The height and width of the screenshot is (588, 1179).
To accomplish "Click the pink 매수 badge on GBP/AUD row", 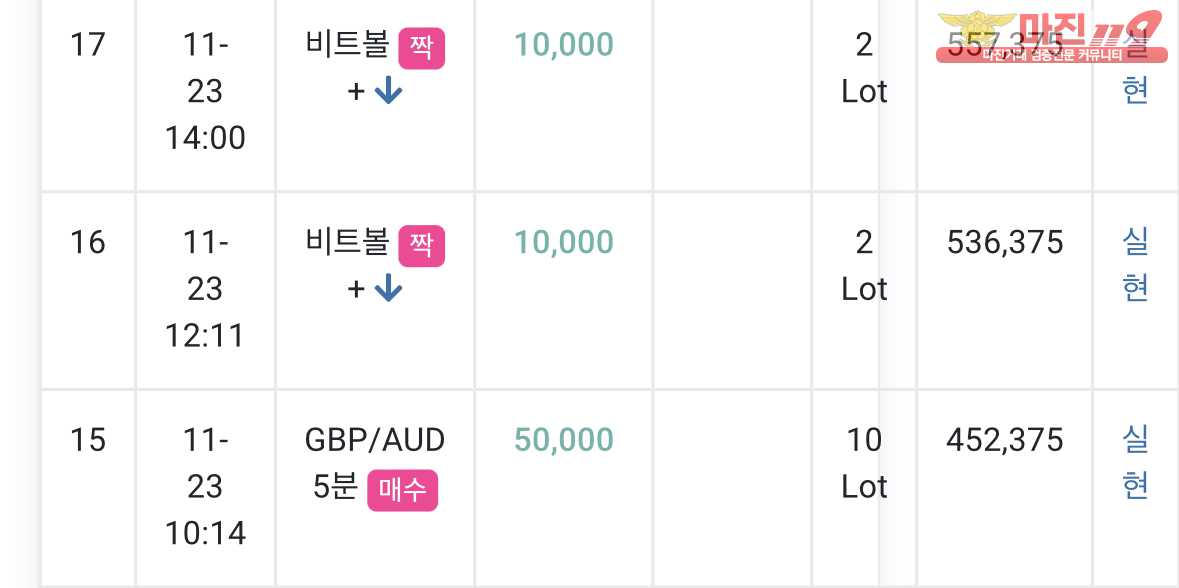I will click(x=403, y=490).
